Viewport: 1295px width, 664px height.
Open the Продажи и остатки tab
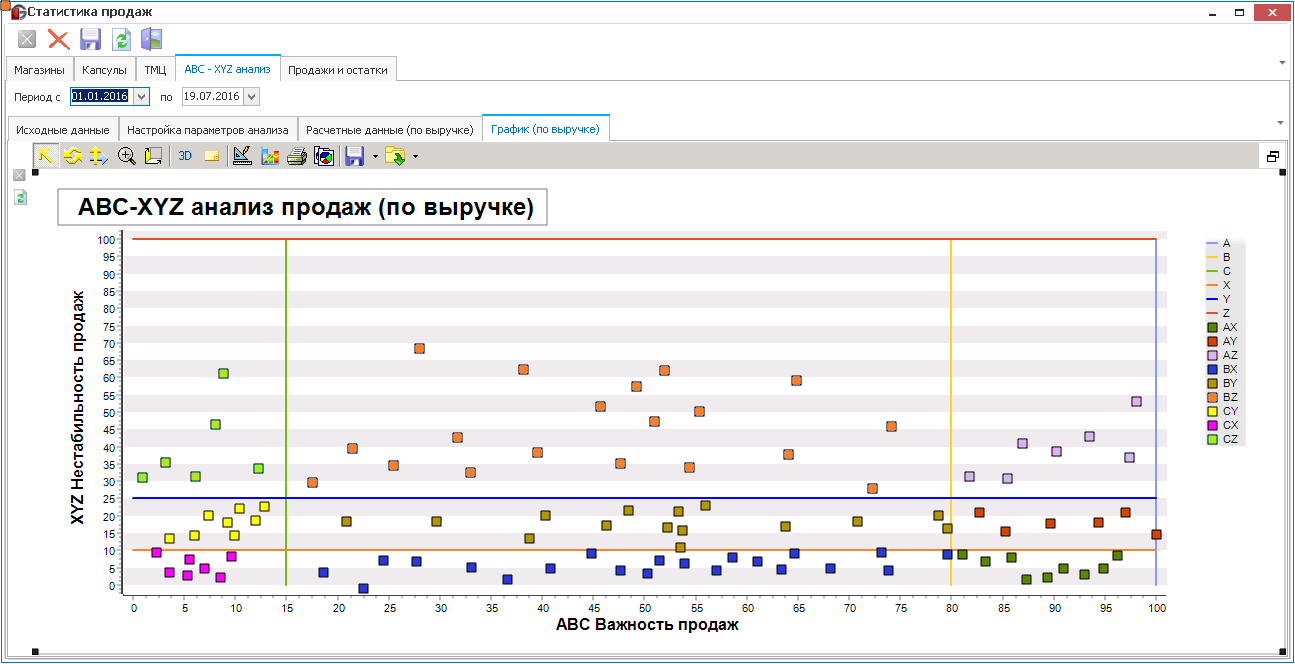[338, 70]
